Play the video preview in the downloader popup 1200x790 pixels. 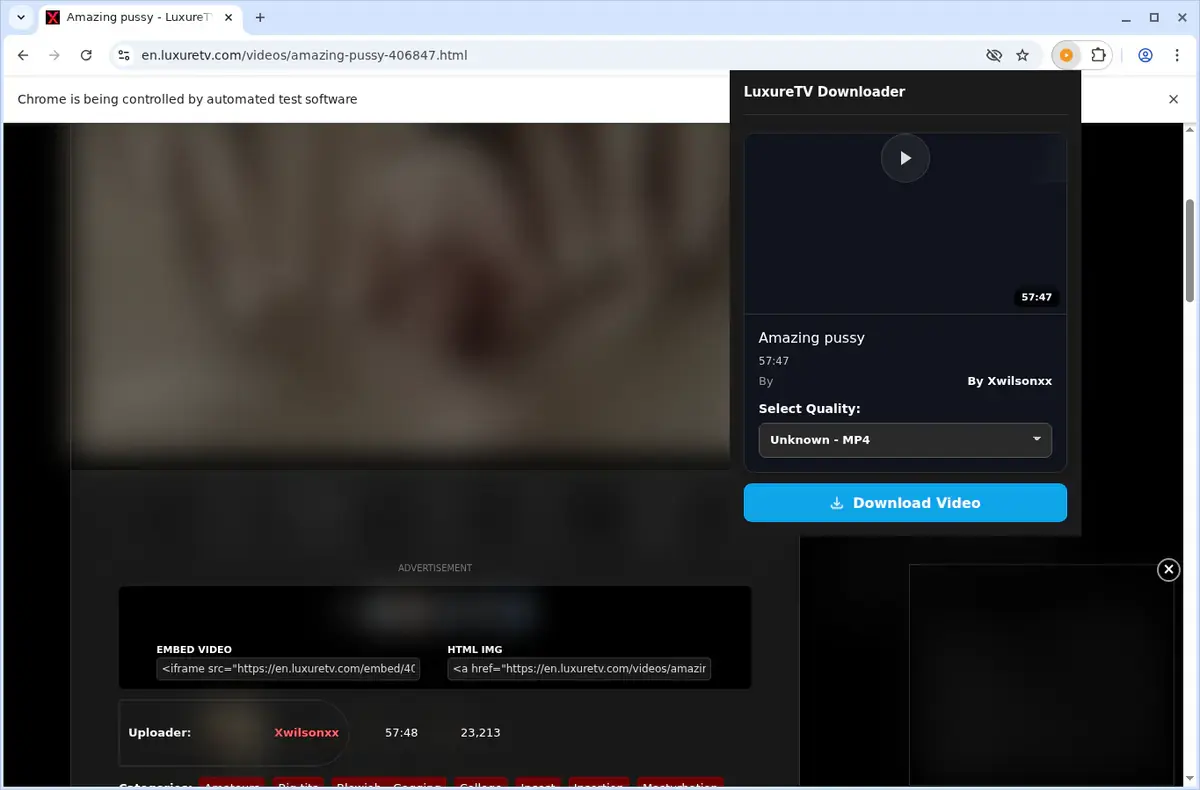(x=905, y=158)
